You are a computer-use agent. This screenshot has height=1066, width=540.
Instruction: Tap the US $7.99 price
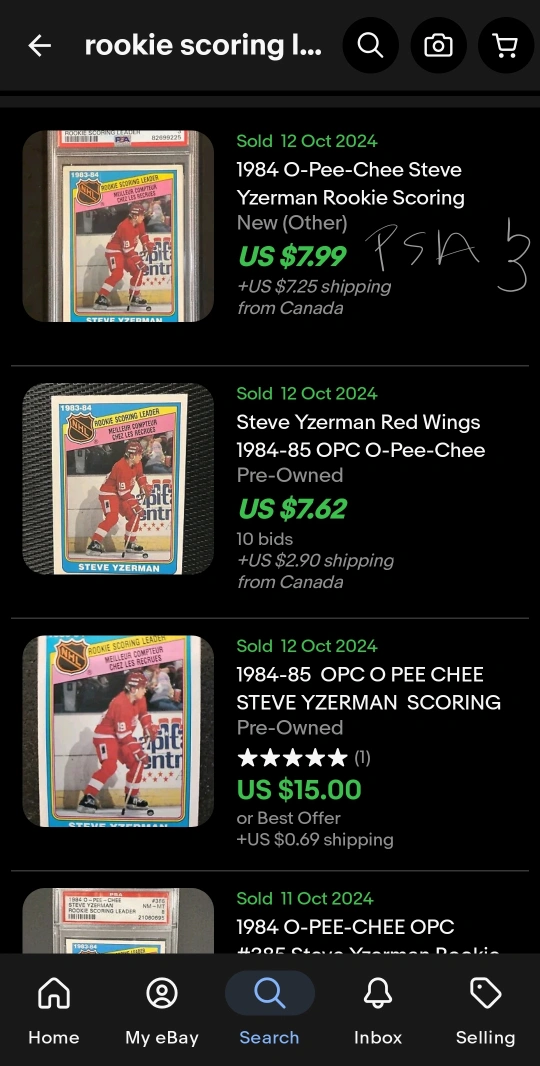292,256
